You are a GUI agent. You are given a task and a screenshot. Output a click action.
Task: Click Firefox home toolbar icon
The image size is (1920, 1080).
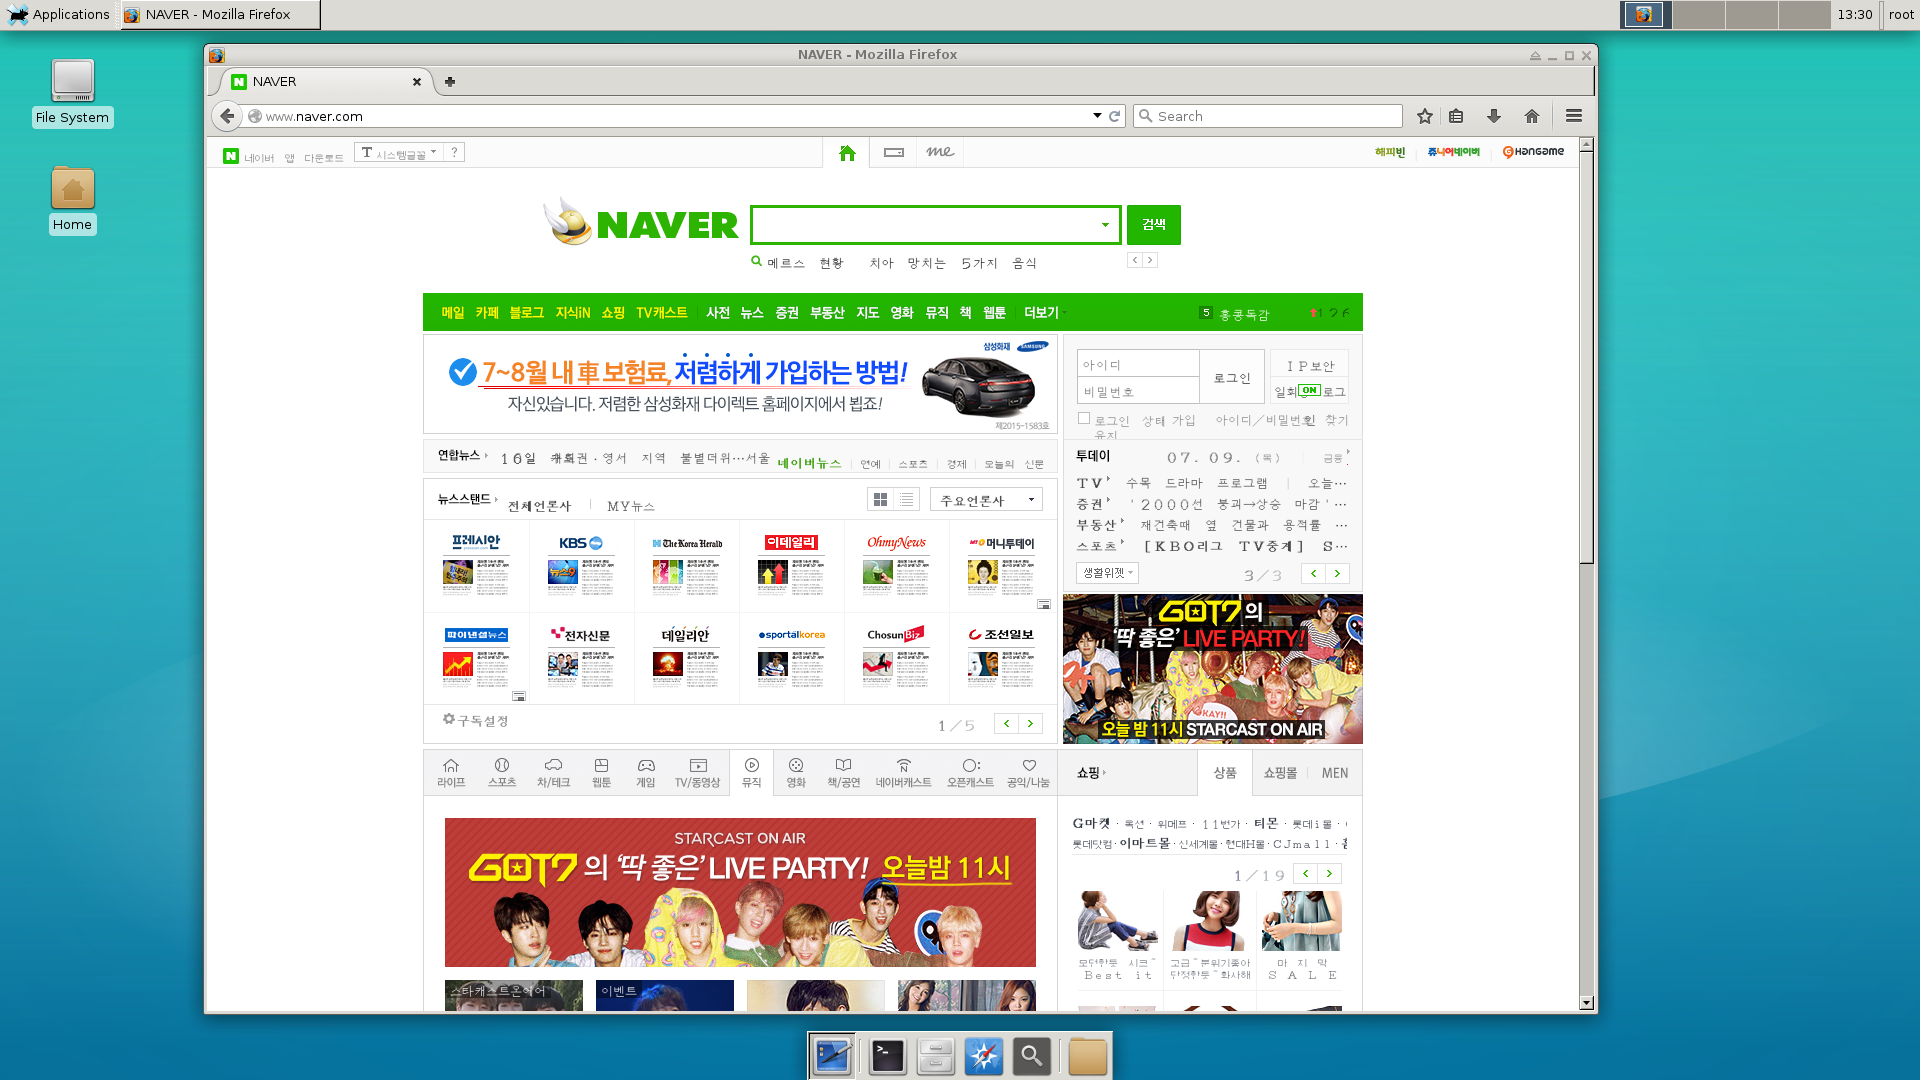[x=1532, y=116]
